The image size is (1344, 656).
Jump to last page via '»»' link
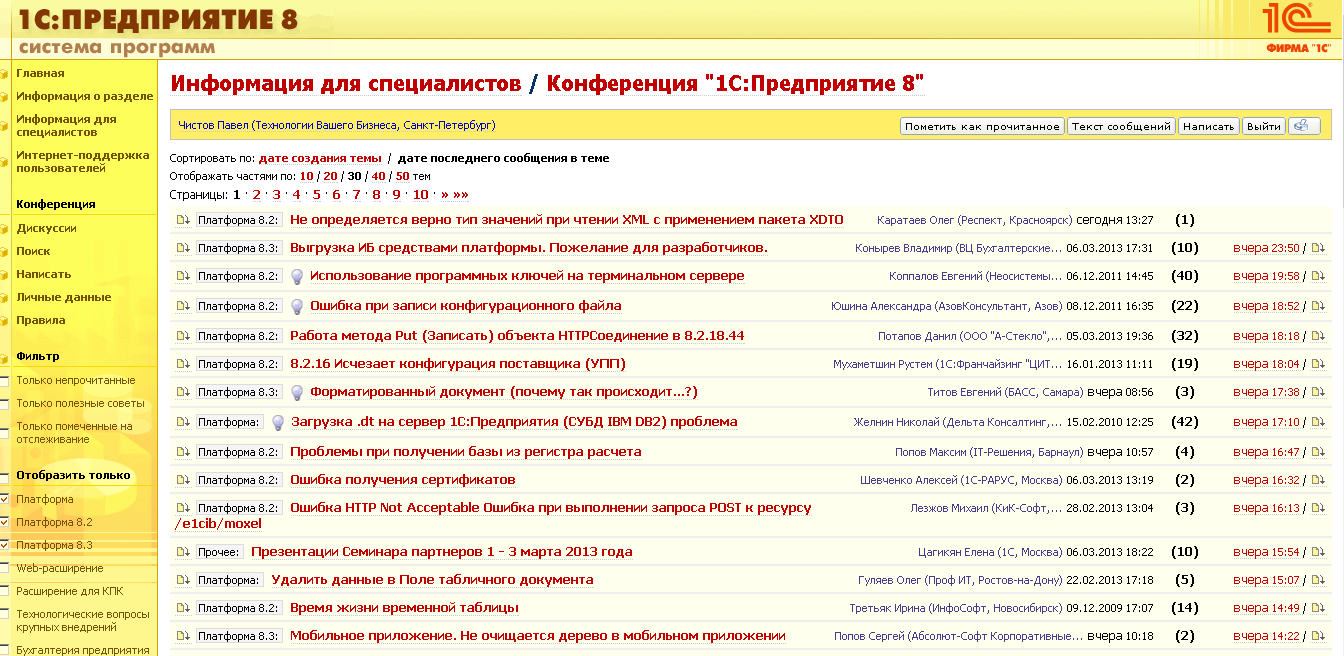(x=461, y=194)
